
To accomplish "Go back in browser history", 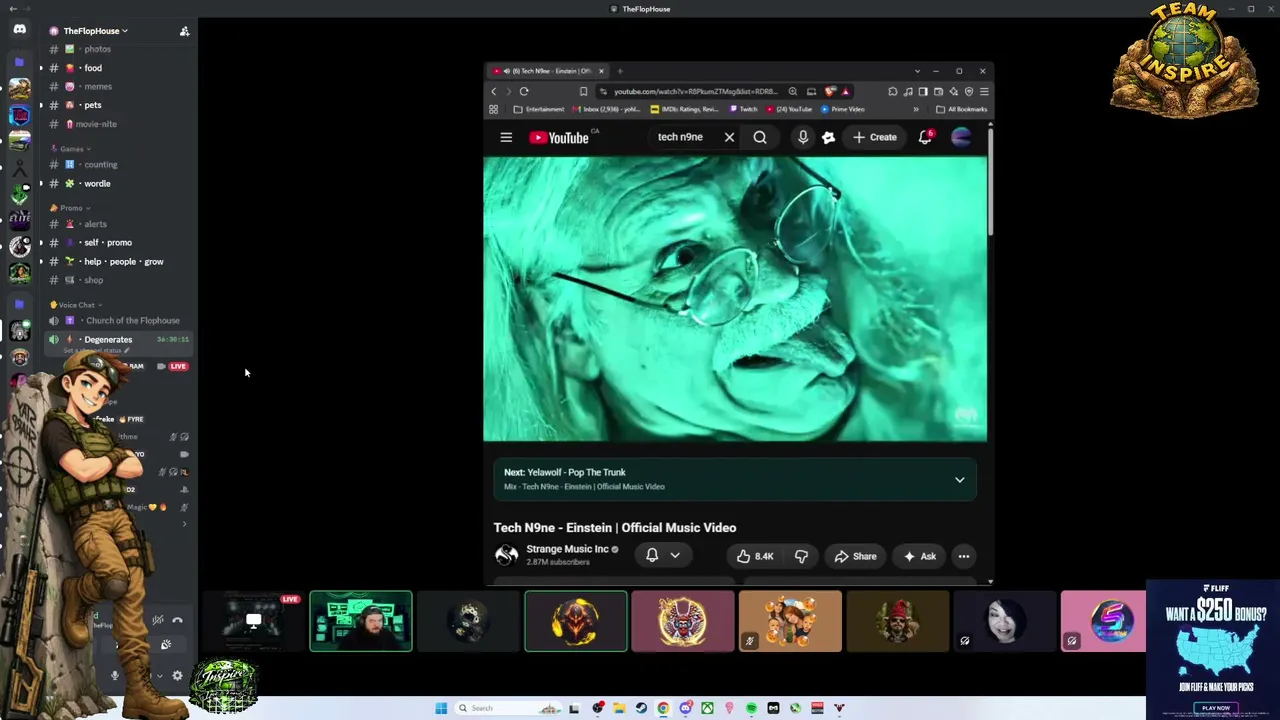I will pos(493,91).
